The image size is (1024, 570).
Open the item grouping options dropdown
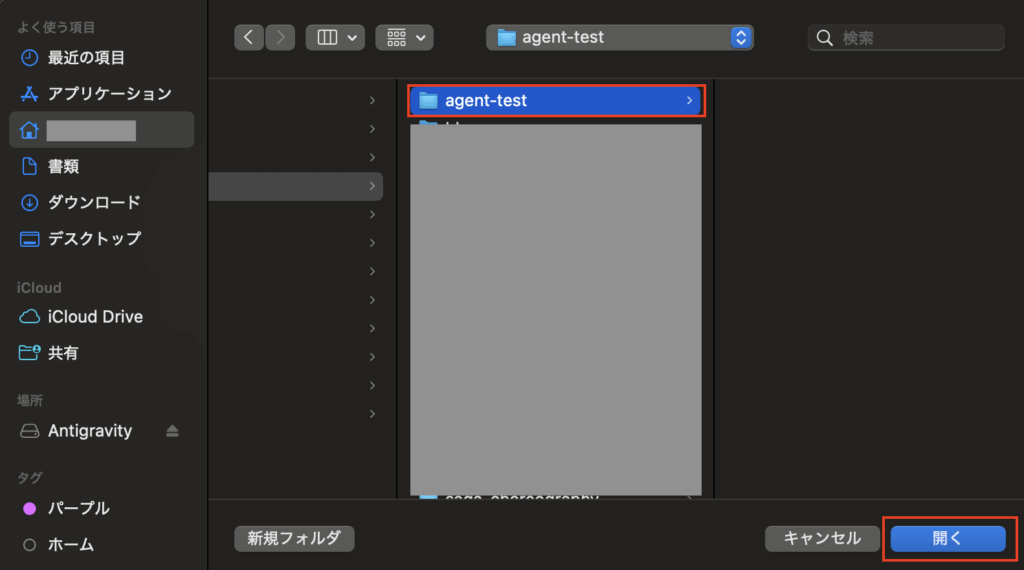coord(404,38)
